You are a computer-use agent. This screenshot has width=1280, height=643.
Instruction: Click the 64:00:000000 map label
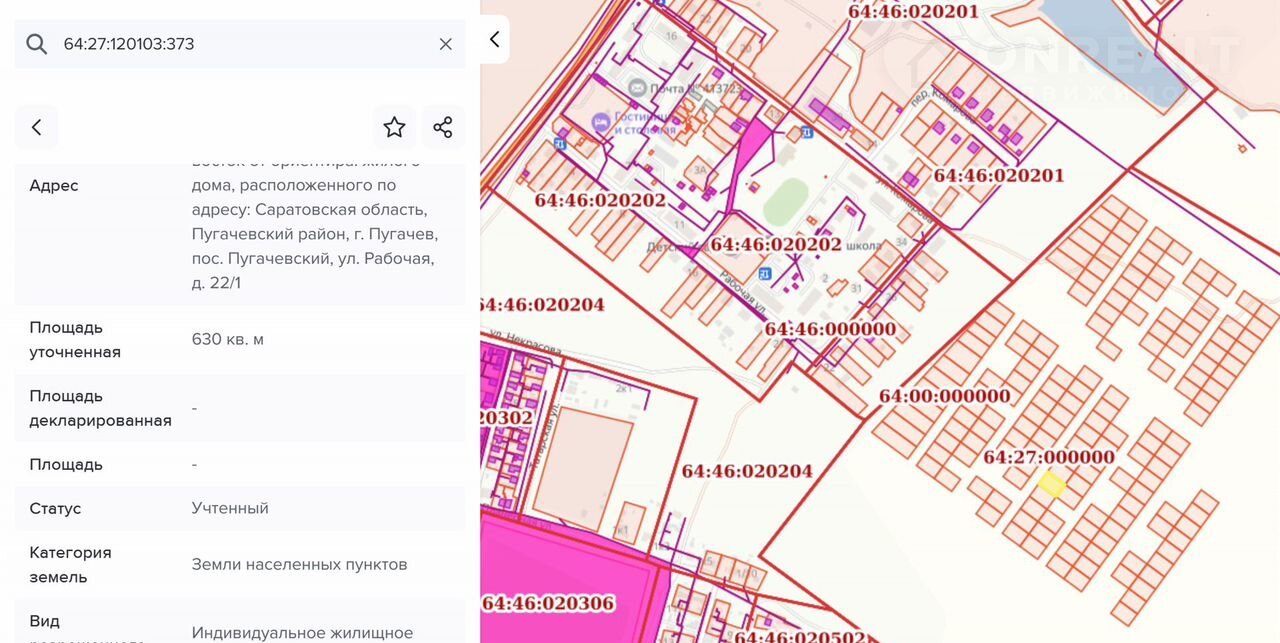[944, 396]
